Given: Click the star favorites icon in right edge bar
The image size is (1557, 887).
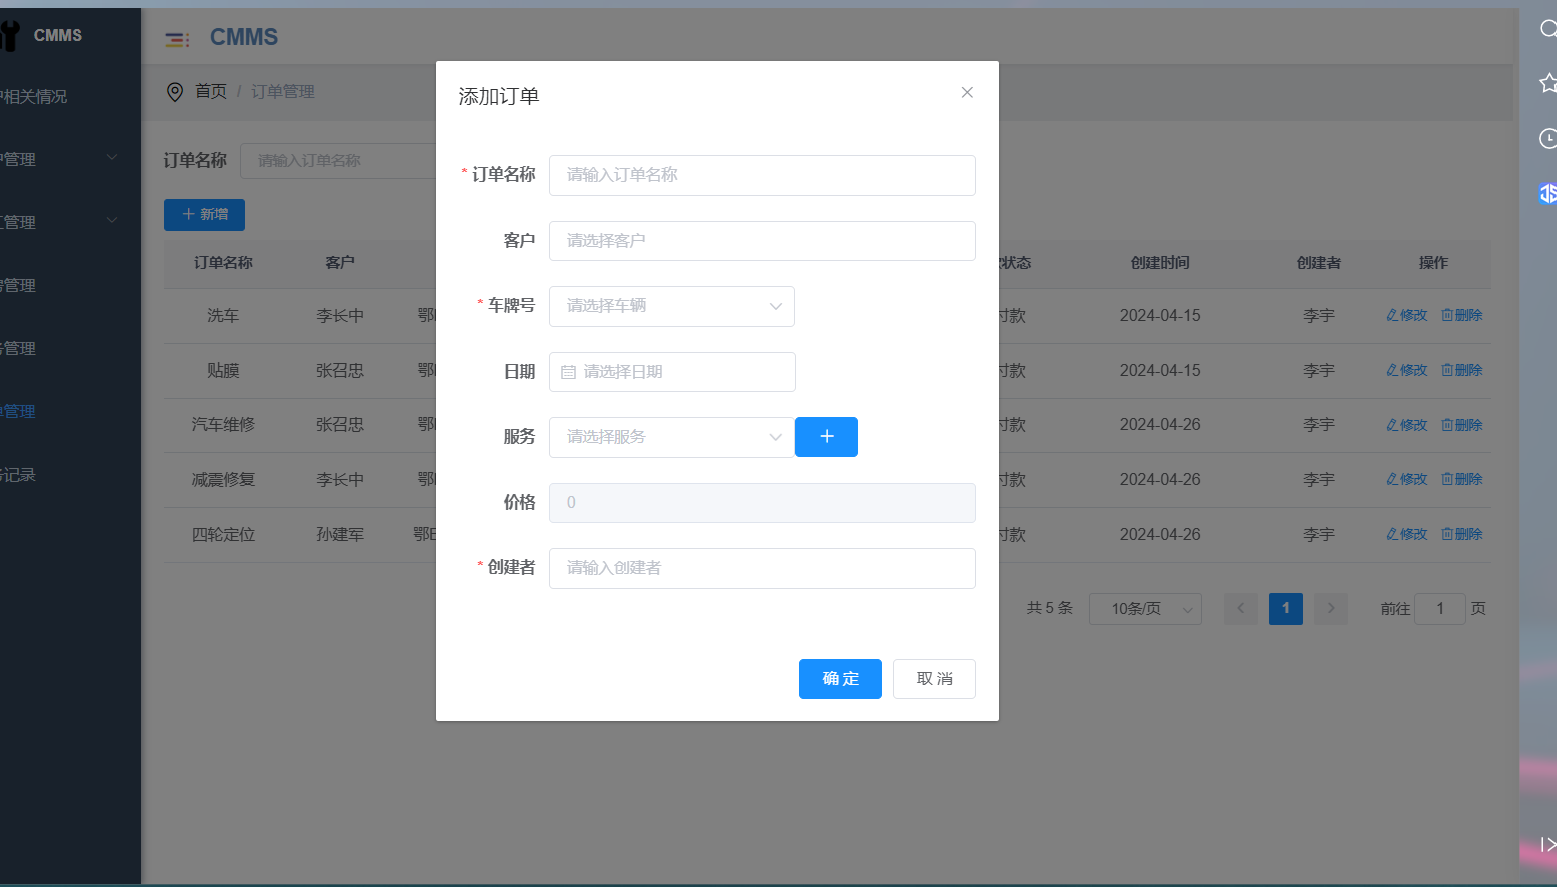Looking at the screenshot, I should [1548, 83].
